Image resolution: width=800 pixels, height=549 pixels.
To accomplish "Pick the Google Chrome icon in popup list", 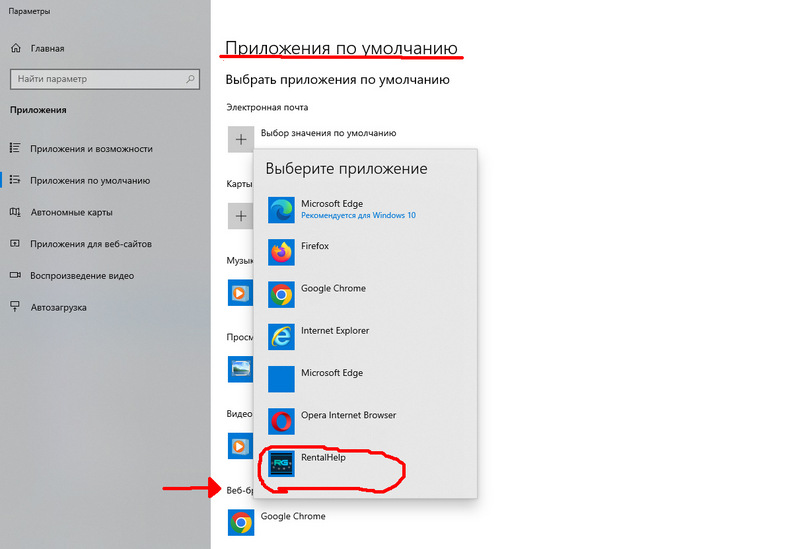I will (x=282, y=294).
